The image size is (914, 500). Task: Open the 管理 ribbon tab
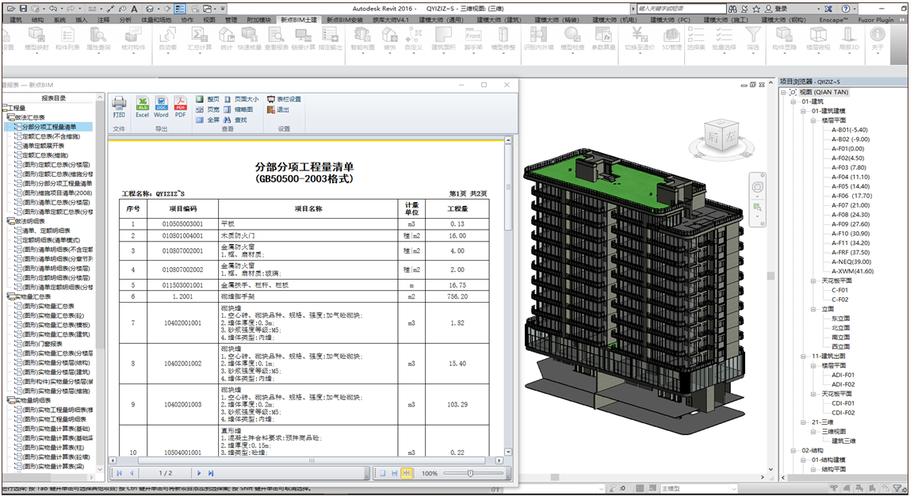[231, 20]
